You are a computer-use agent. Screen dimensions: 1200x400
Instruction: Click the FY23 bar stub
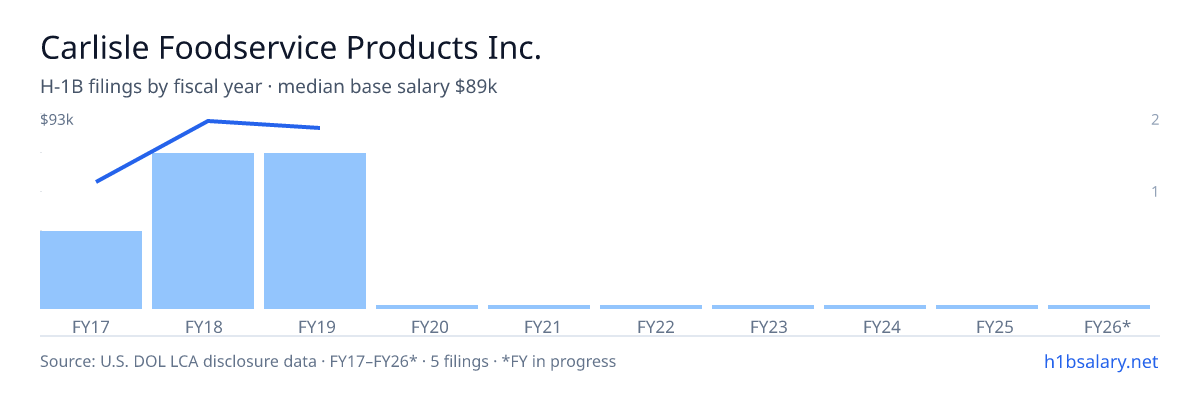click(763, 307)
